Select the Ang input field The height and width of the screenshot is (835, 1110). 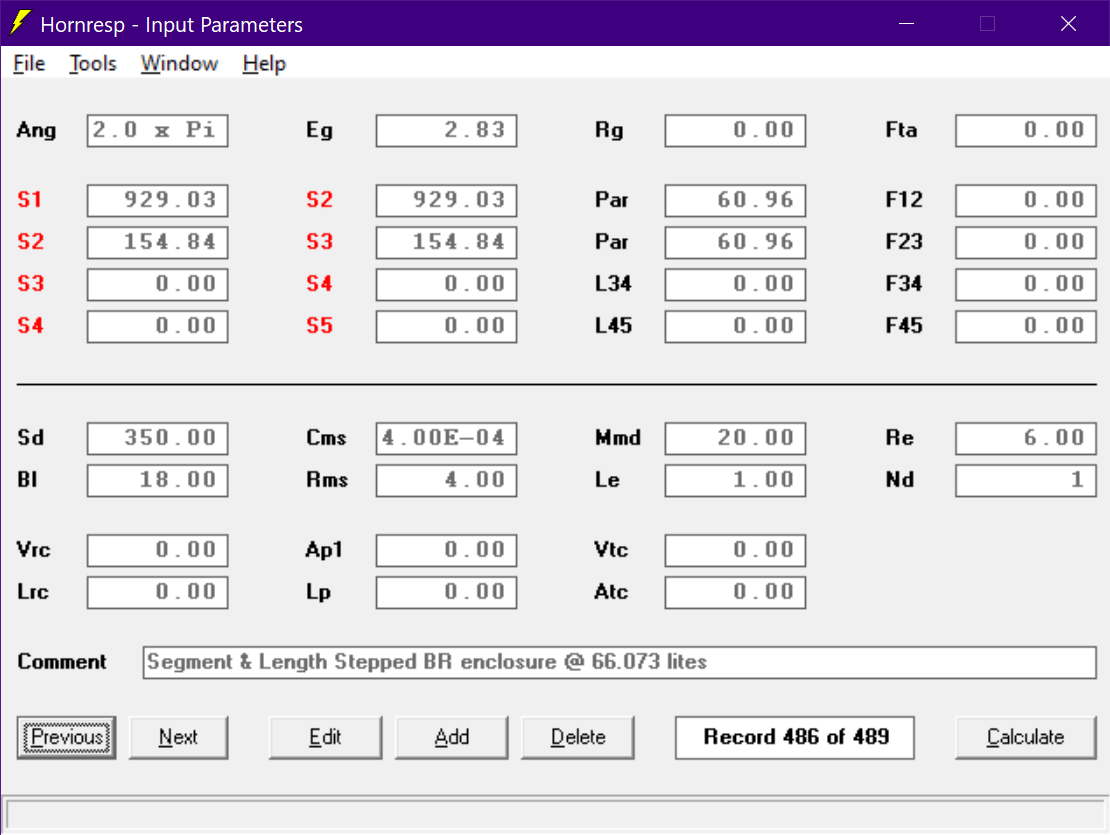[158, 130]
